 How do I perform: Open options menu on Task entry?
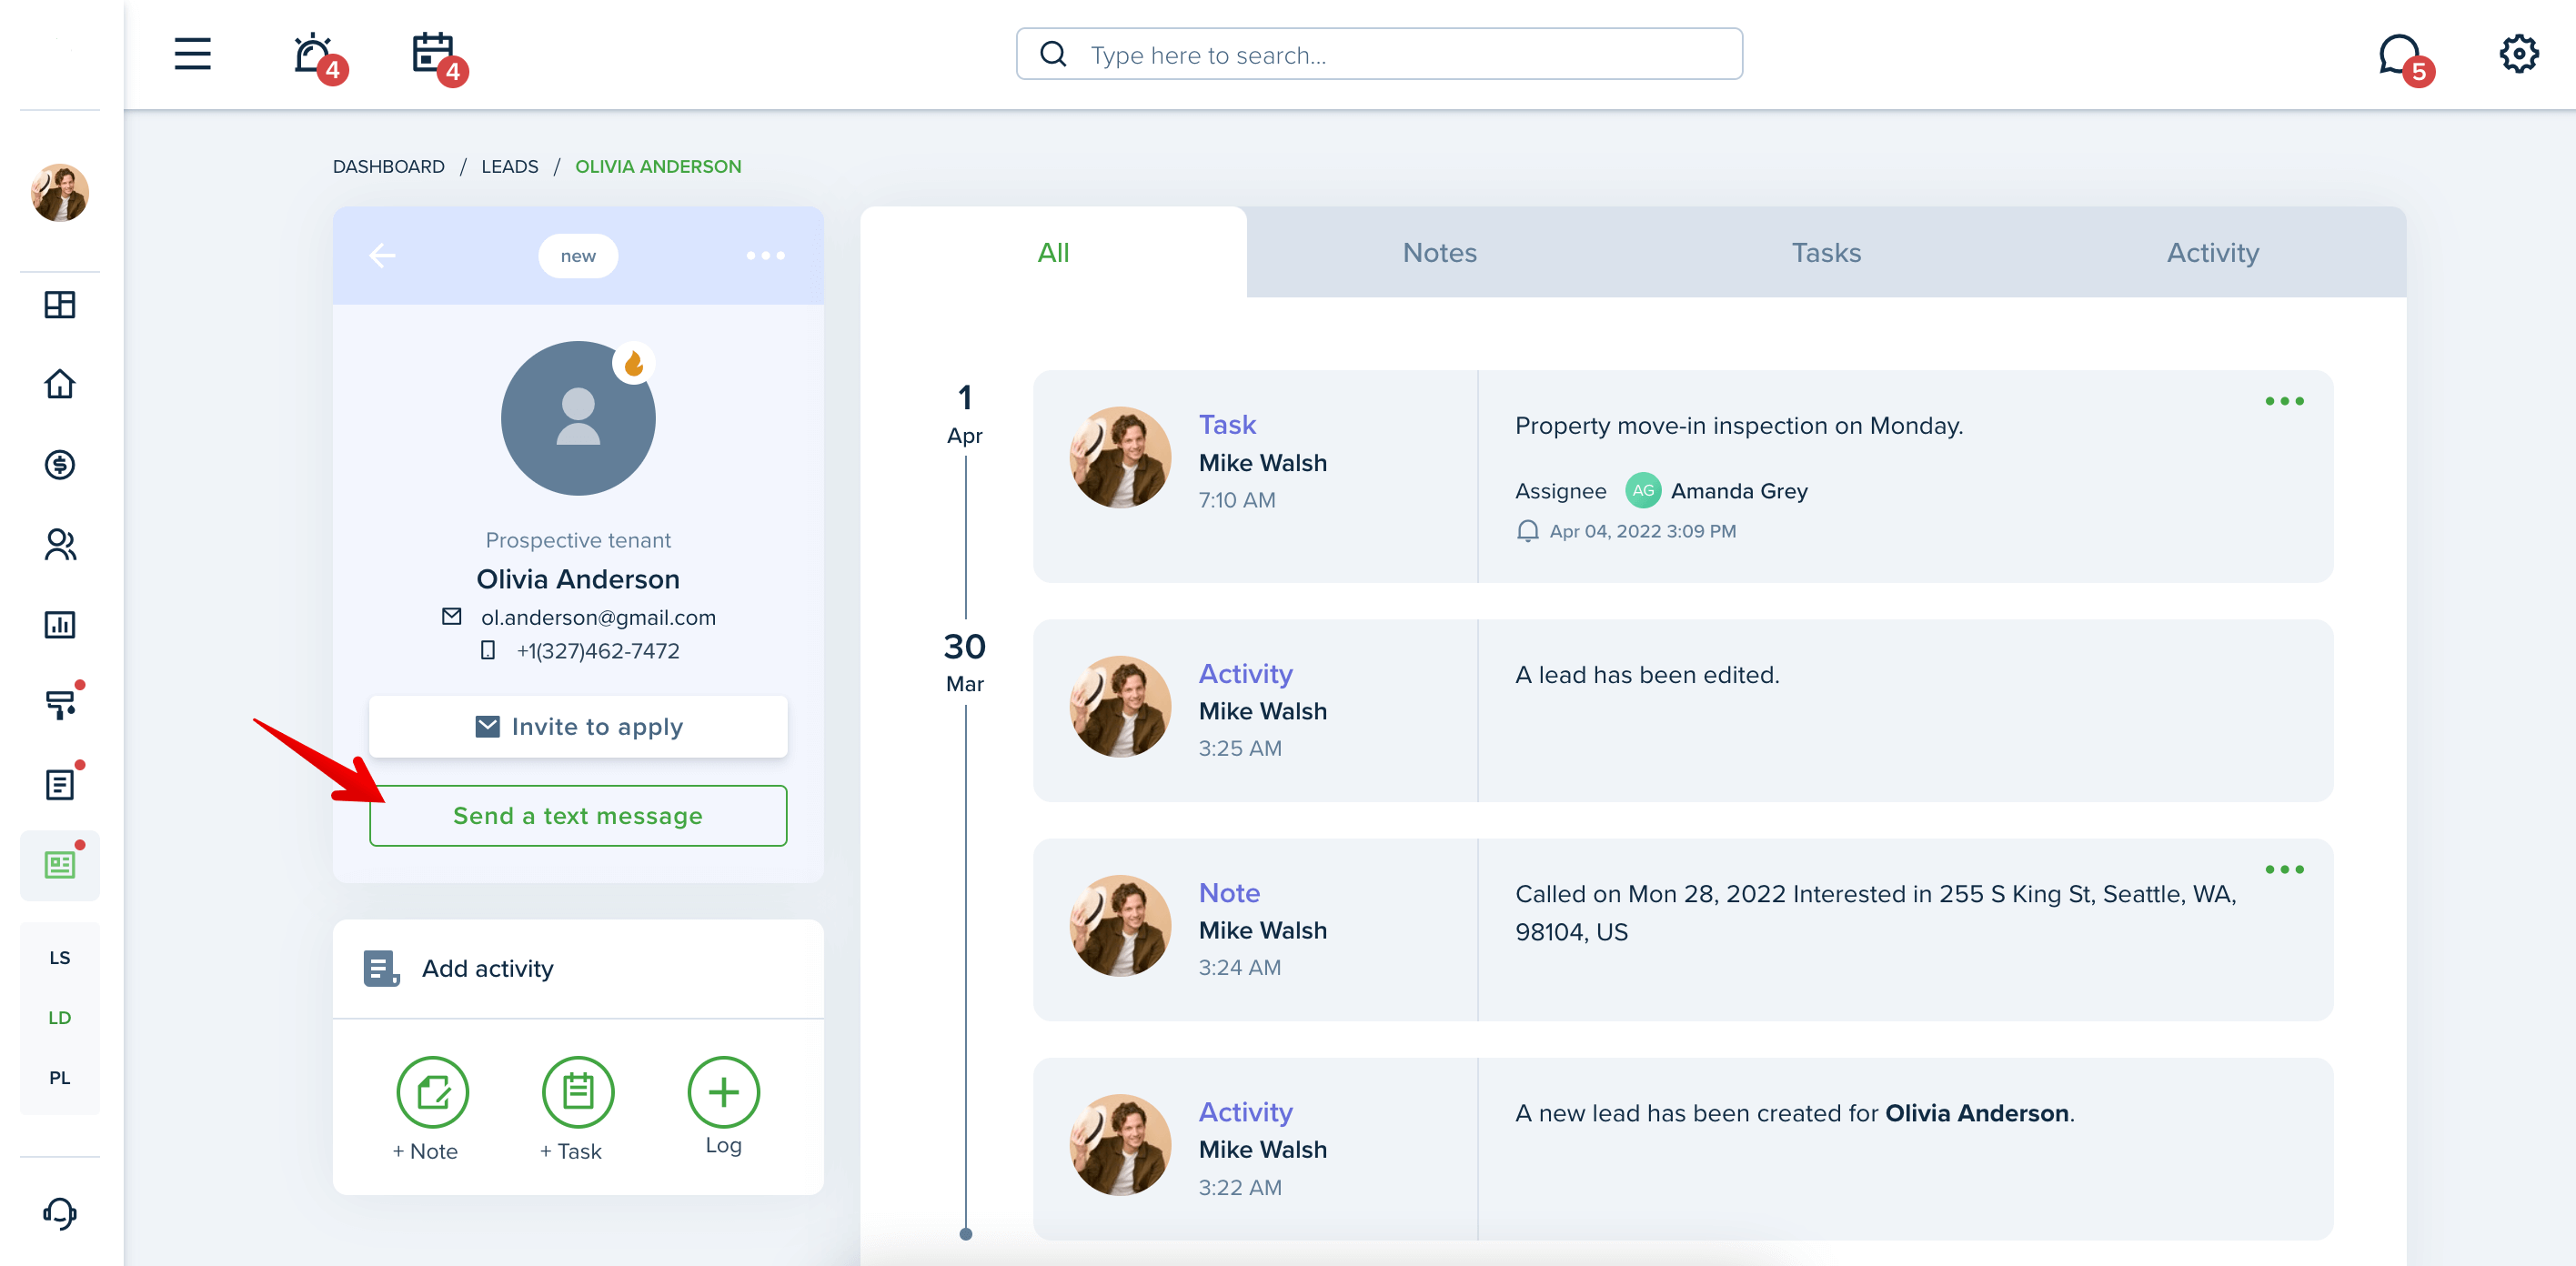click(2284, 401)
